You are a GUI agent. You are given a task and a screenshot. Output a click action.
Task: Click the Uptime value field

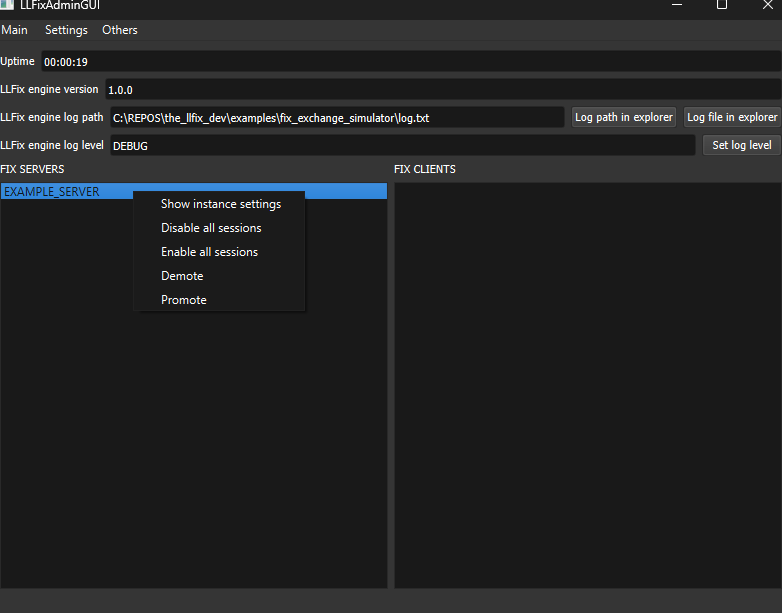(x=410, y=62)
